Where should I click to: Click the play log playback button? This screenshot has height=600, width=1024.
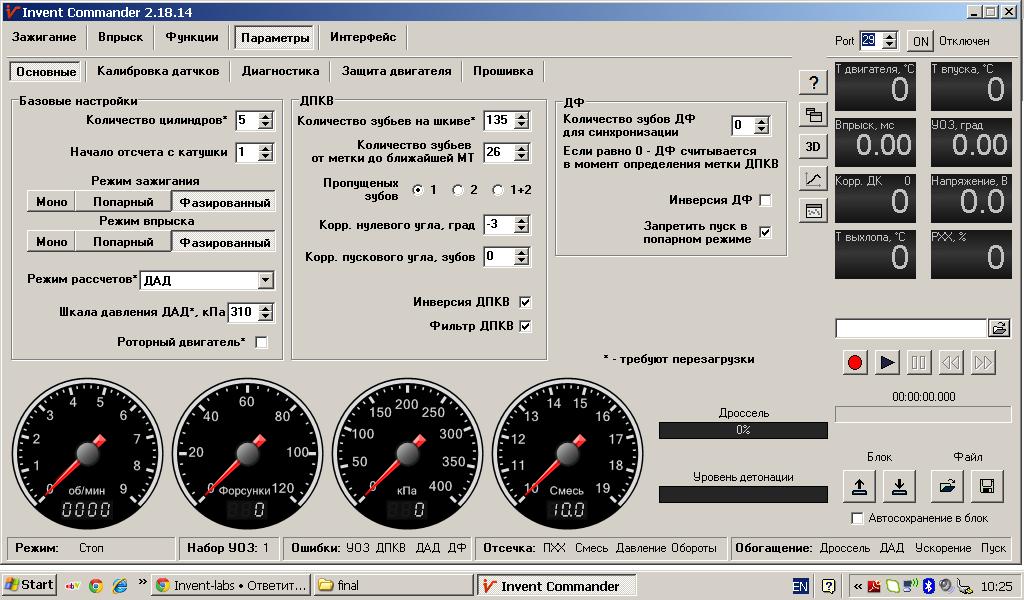pos(887,362)
